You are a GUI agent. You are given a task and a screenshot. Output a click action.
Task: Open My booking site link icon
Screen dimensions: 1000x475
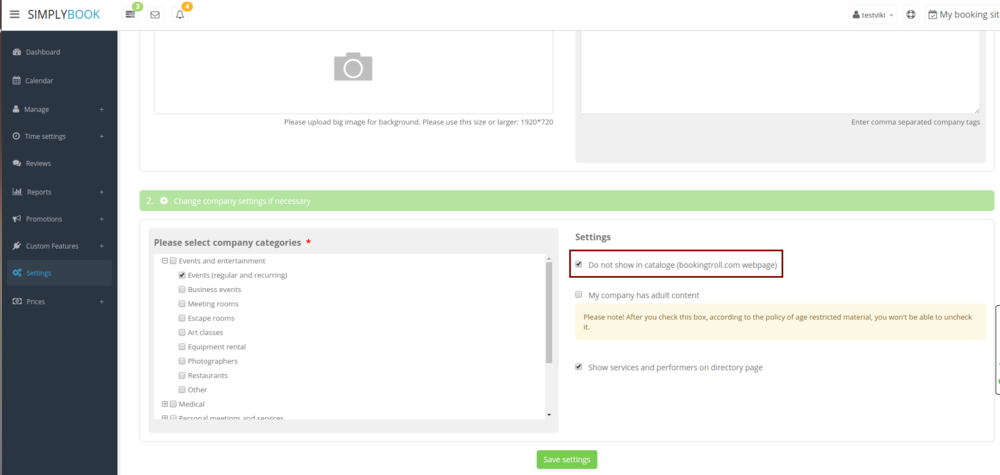pyautogui.click(x=932, y=15)
